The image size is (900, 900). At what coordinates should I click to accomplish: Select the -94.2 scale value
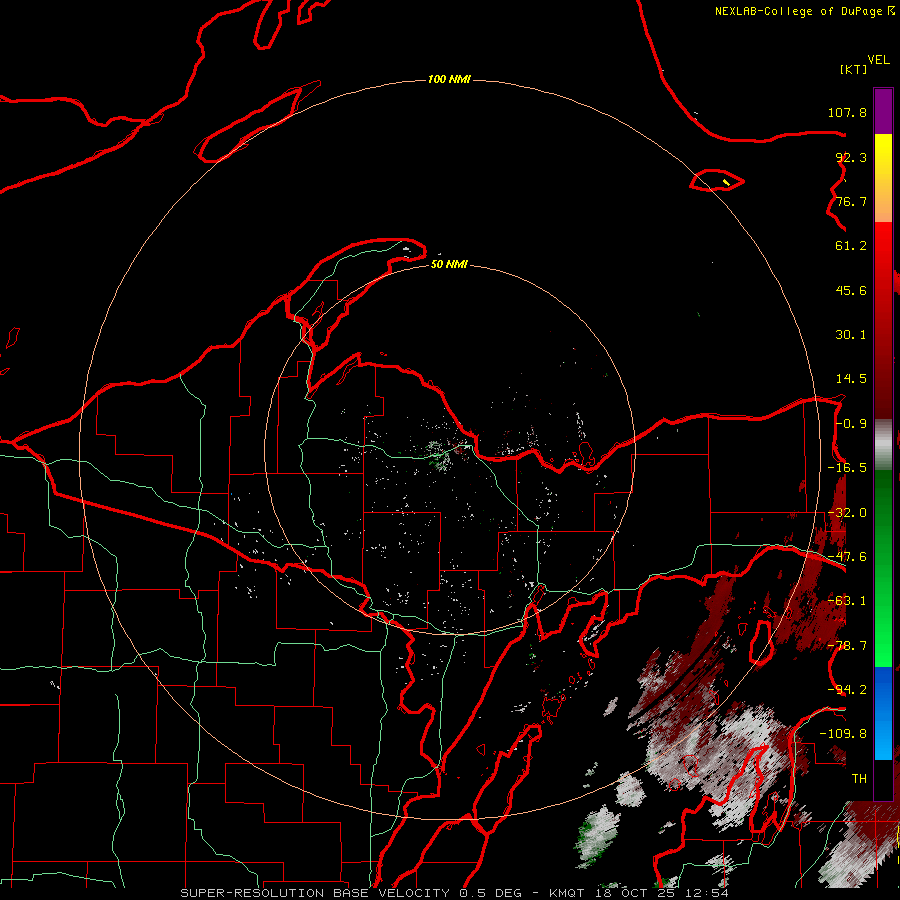(847, 689)
